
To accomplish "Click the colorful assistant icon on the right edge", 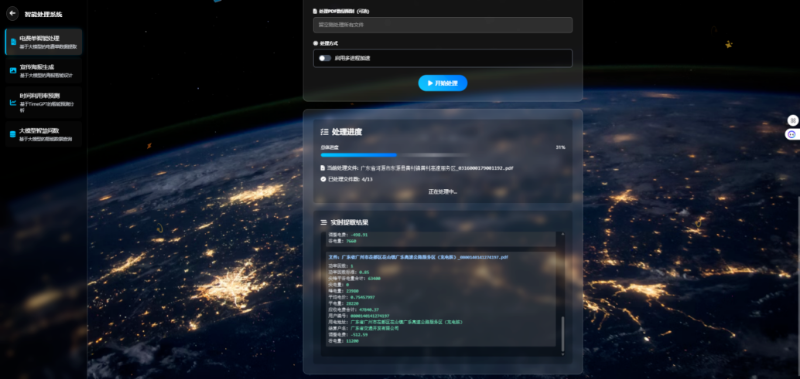I will coord(792,134).
